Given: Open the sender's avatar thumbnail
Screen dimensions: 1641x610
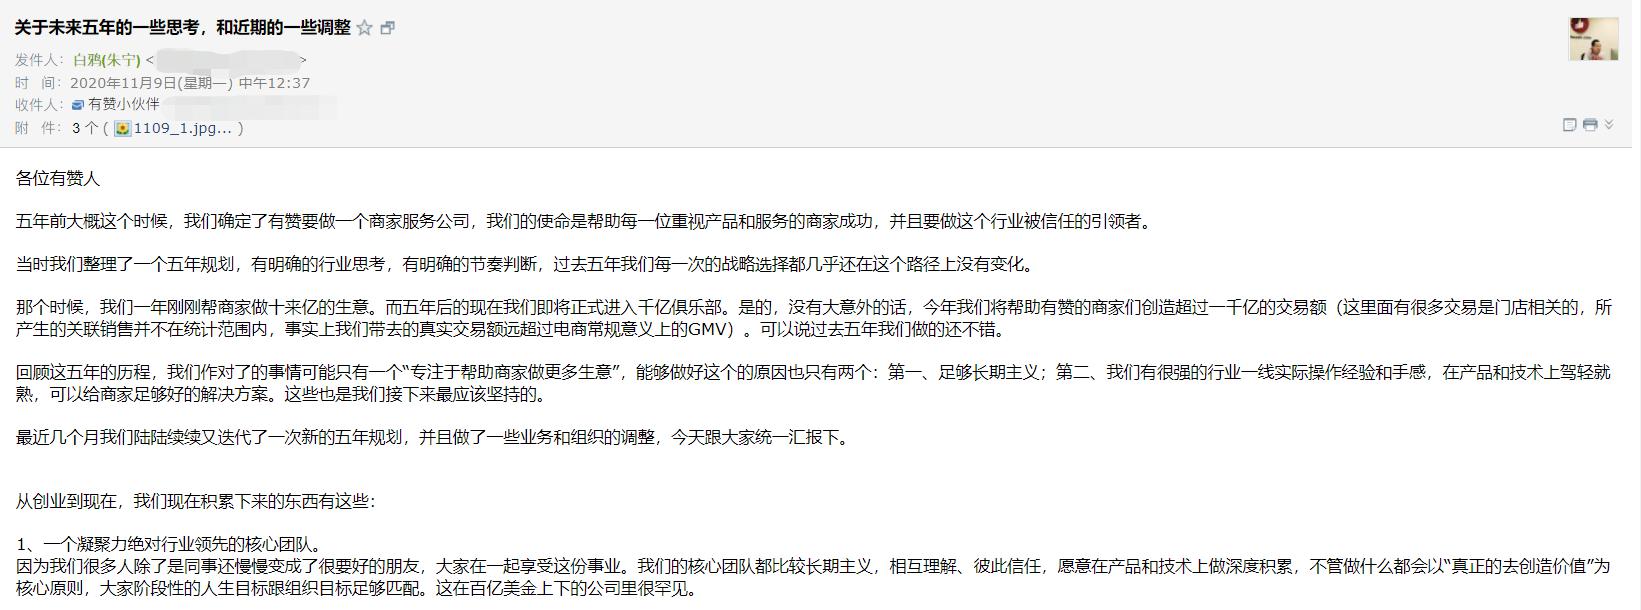Looking at the screenshot, I should click(1594, 39).
